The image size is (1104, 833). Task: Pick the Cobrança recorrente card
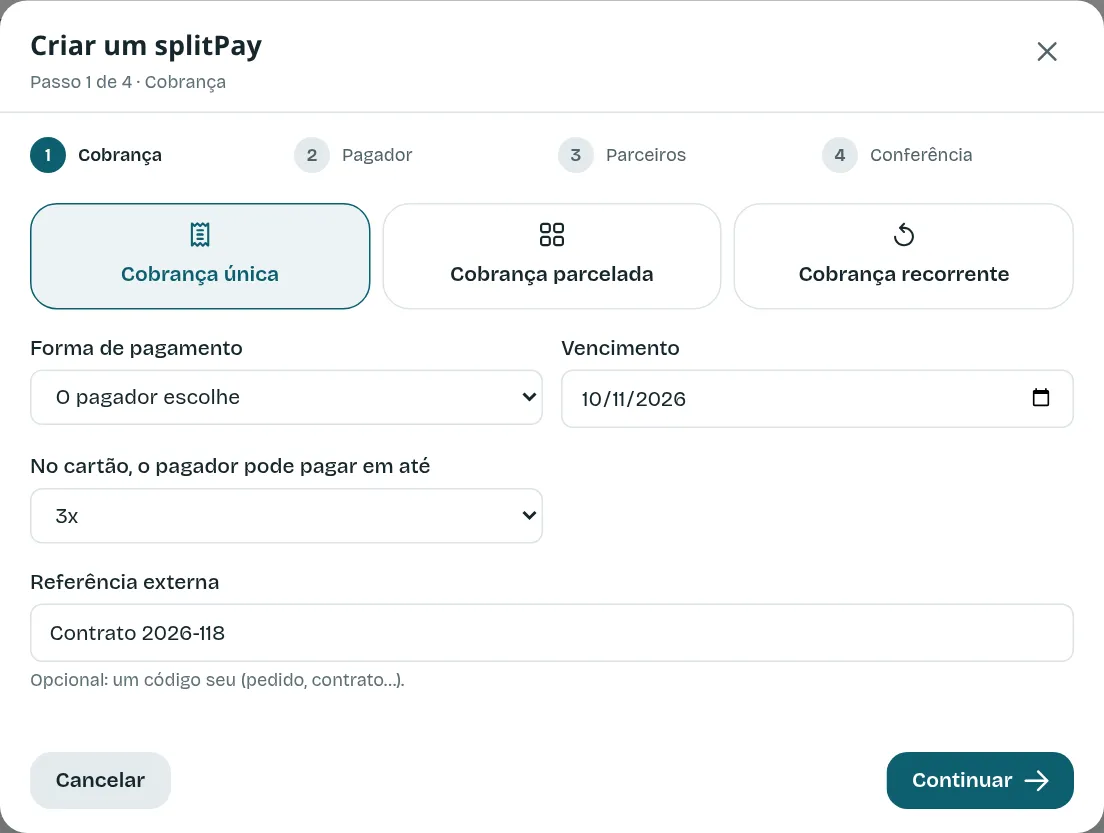(x=903, y=256)
